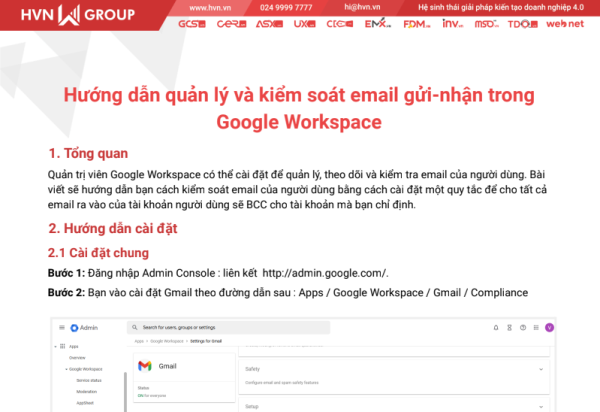Select Moderation in the sidebar

coord(86,392)
